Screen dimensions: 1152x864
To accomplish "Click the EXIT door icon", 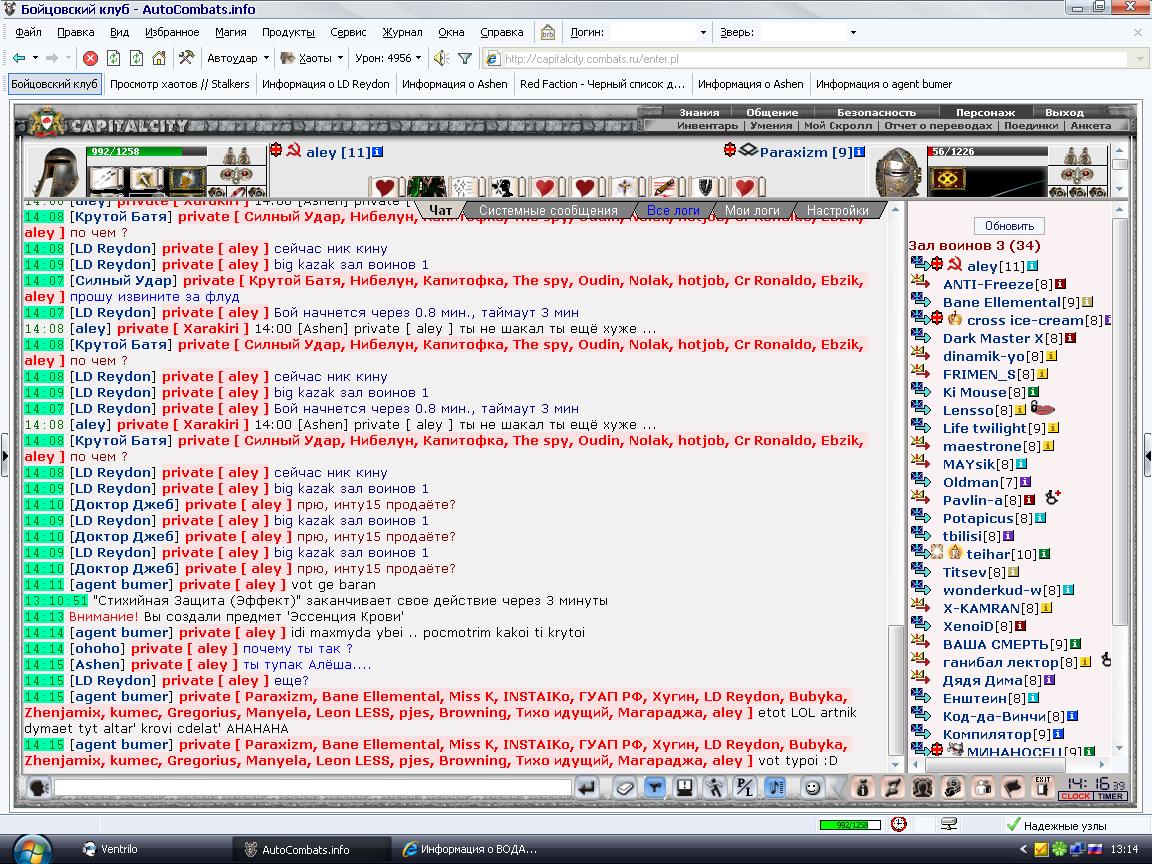I will (1042, 787).
